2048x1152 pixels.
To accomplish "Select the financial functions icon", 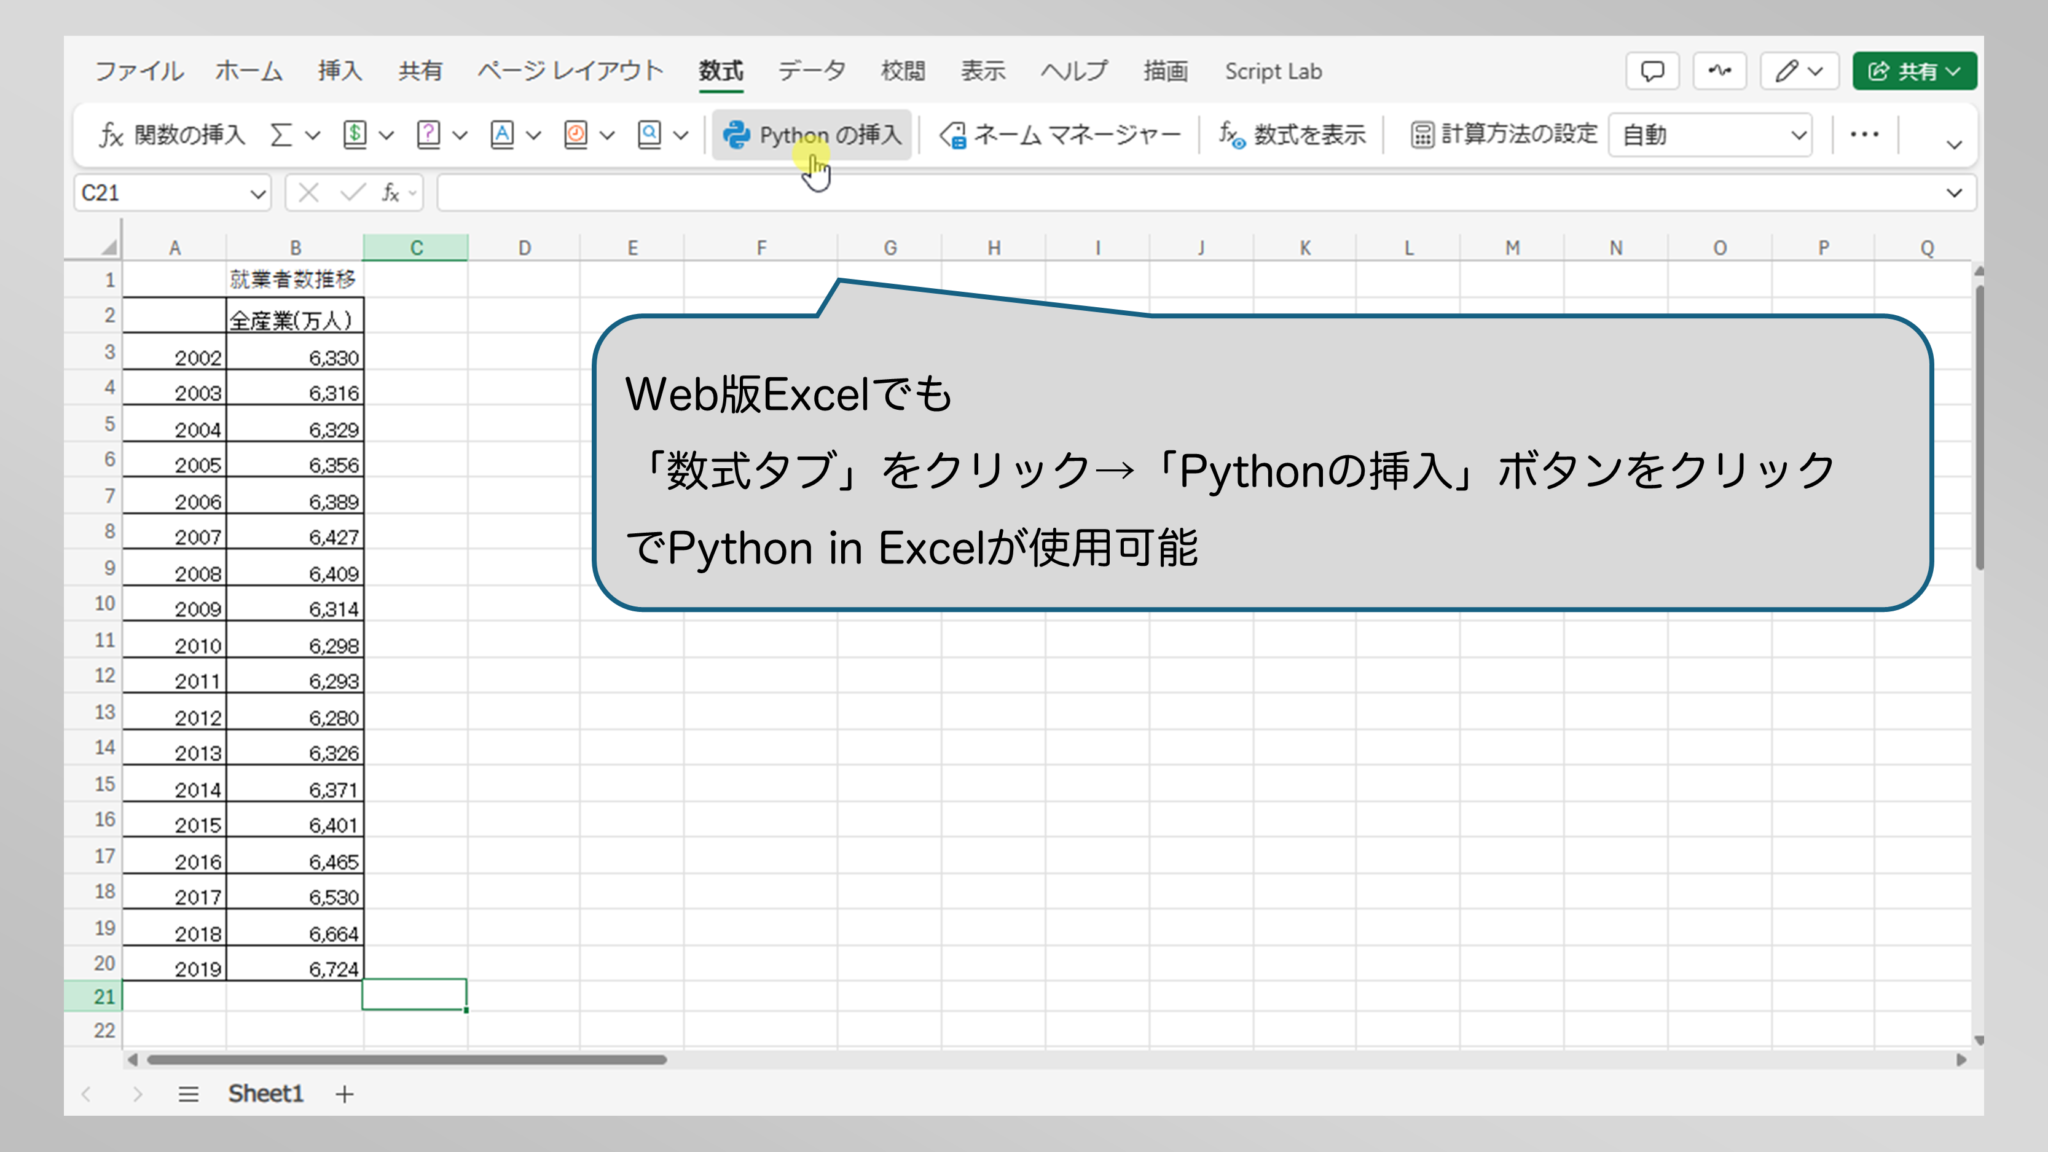I will [x=356, y=135].
